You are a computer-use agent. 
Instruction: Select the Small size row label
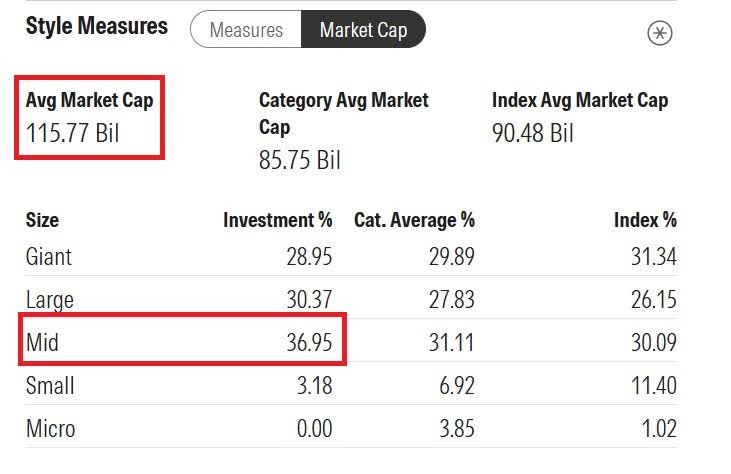coord(50,386)
